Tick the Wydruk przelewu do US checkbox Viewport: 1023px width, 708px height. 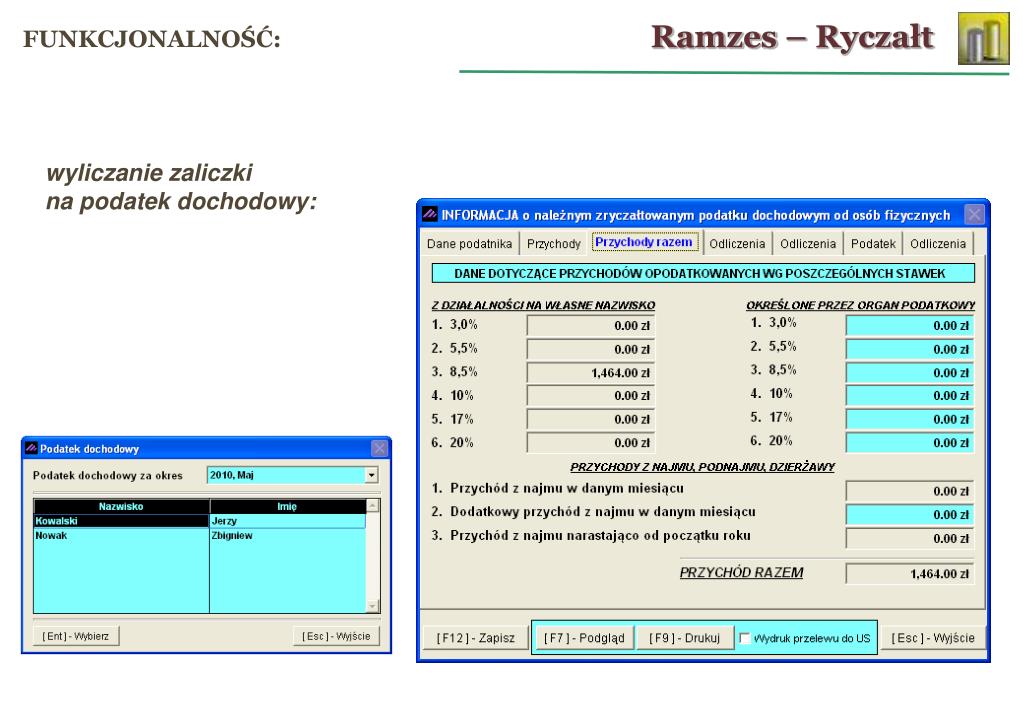[744, 638]
